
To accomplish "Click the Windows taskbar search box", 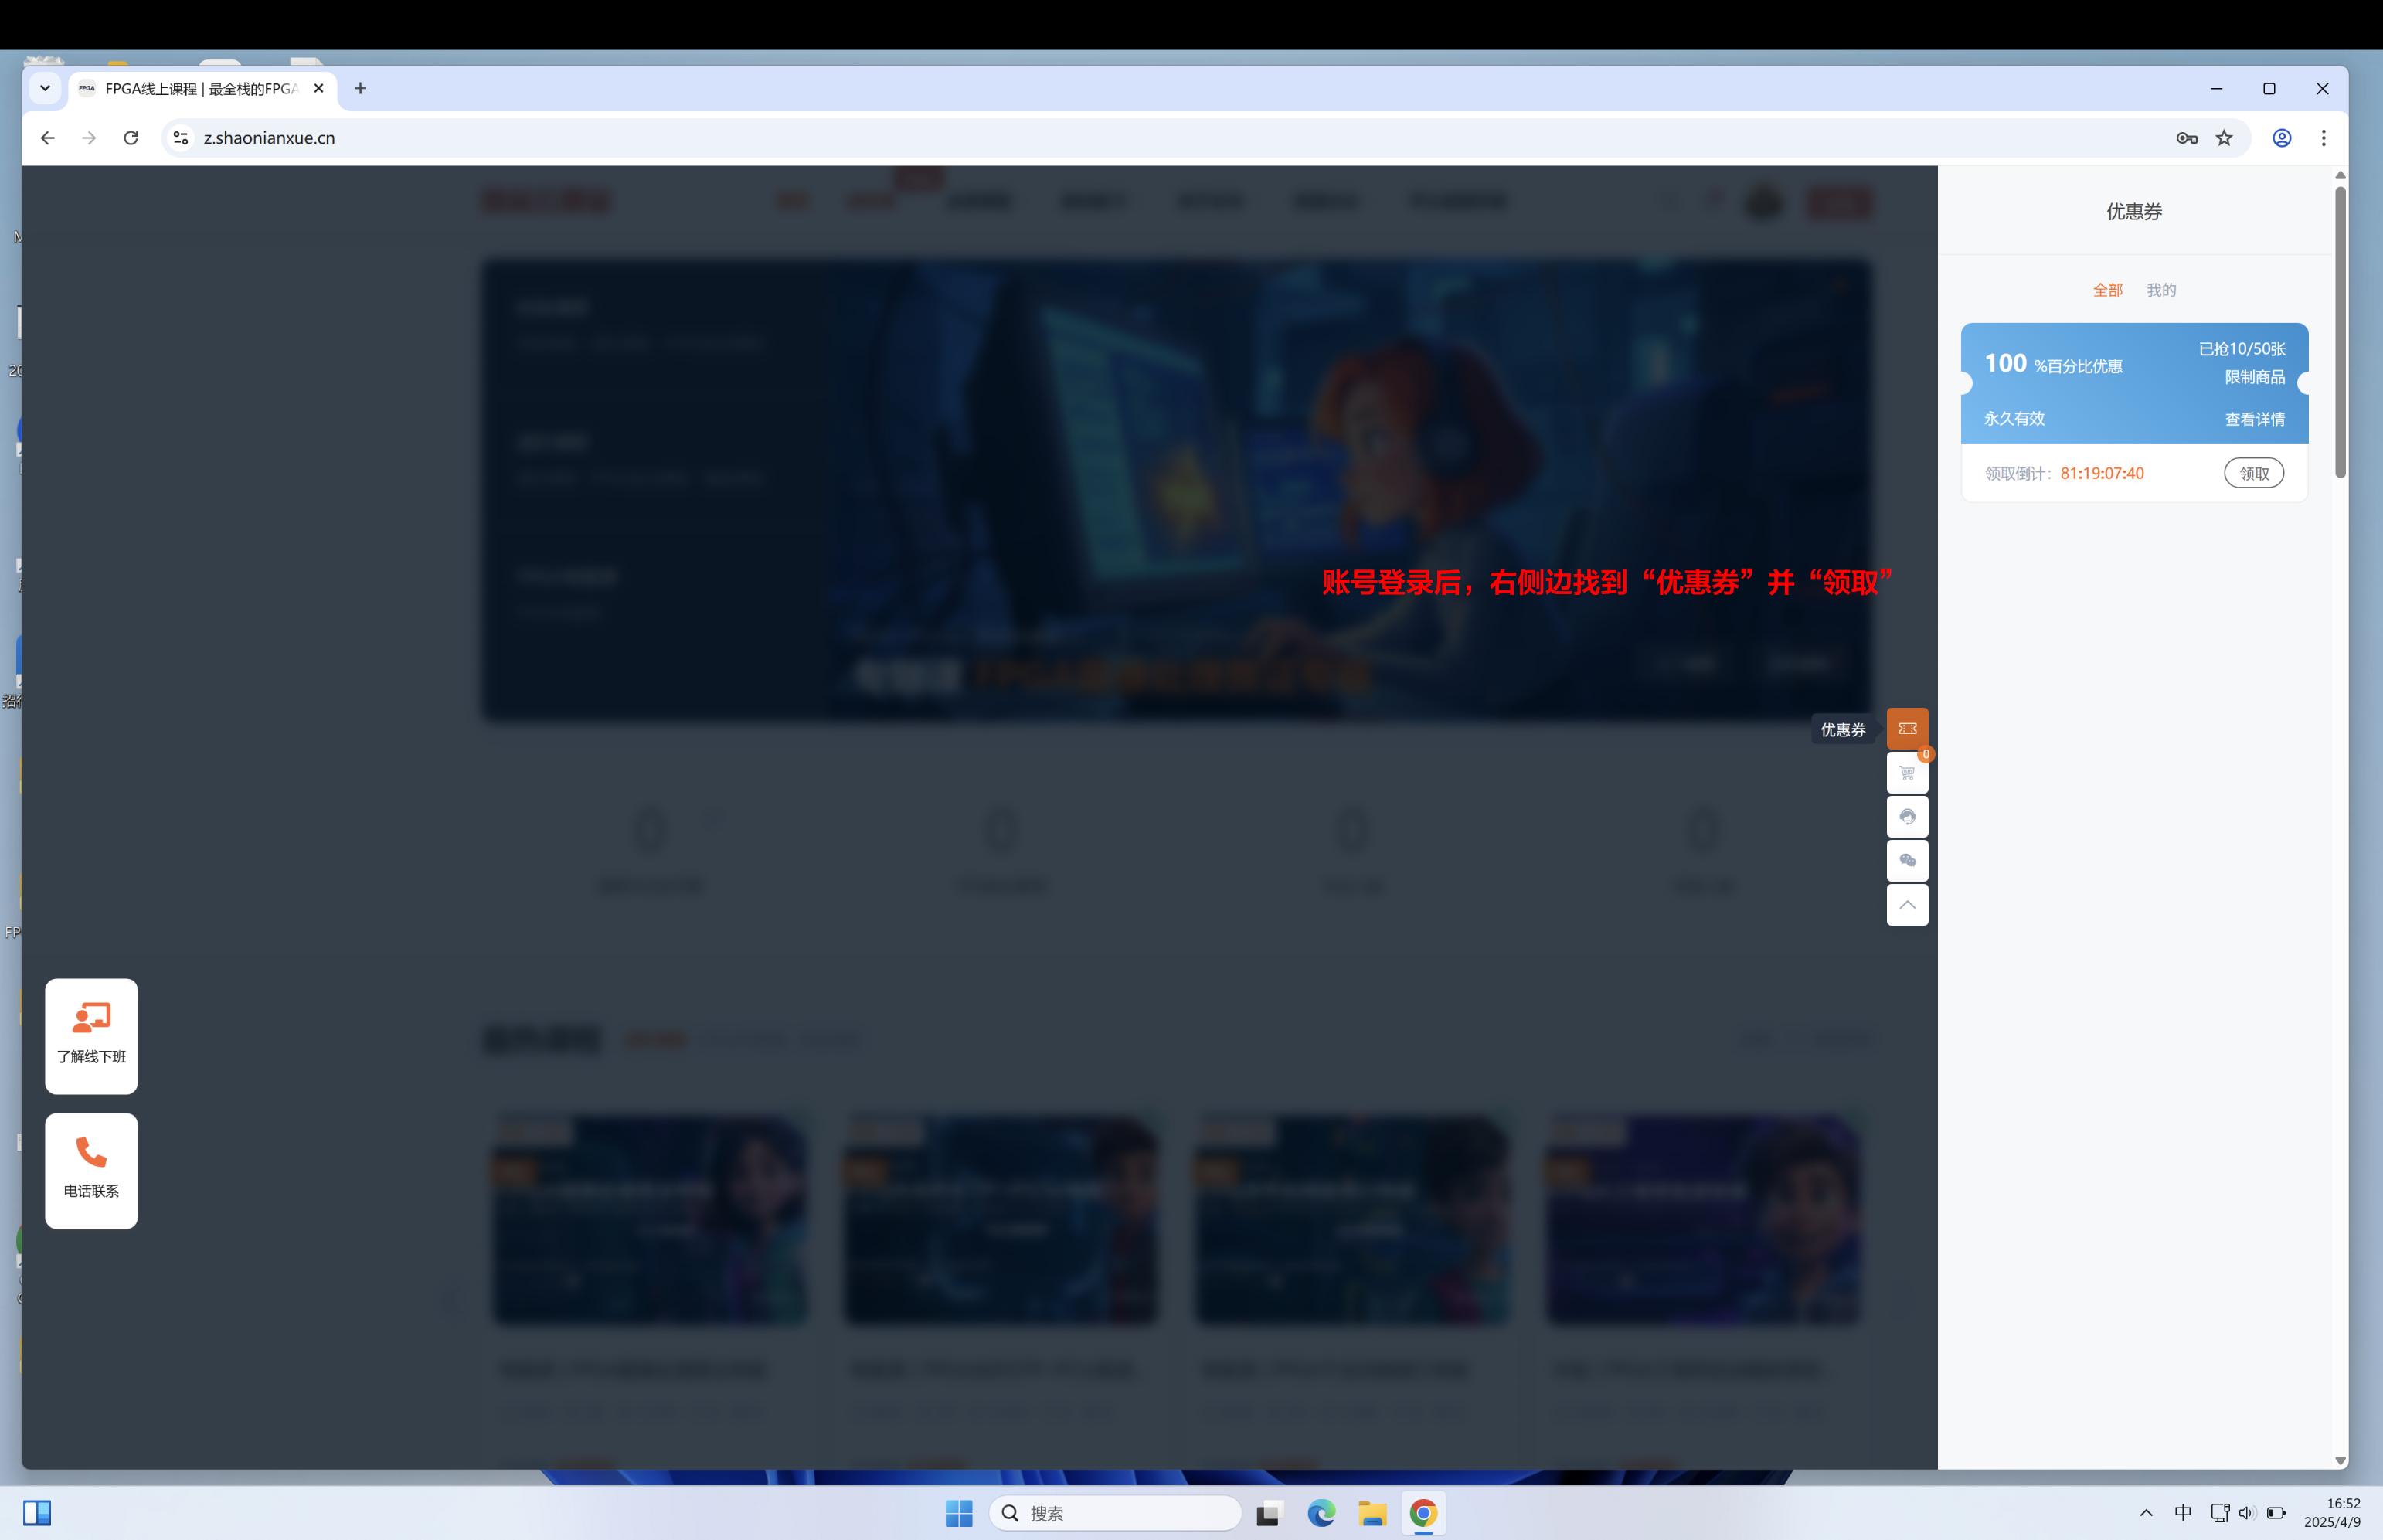I will point(1115,1513).
